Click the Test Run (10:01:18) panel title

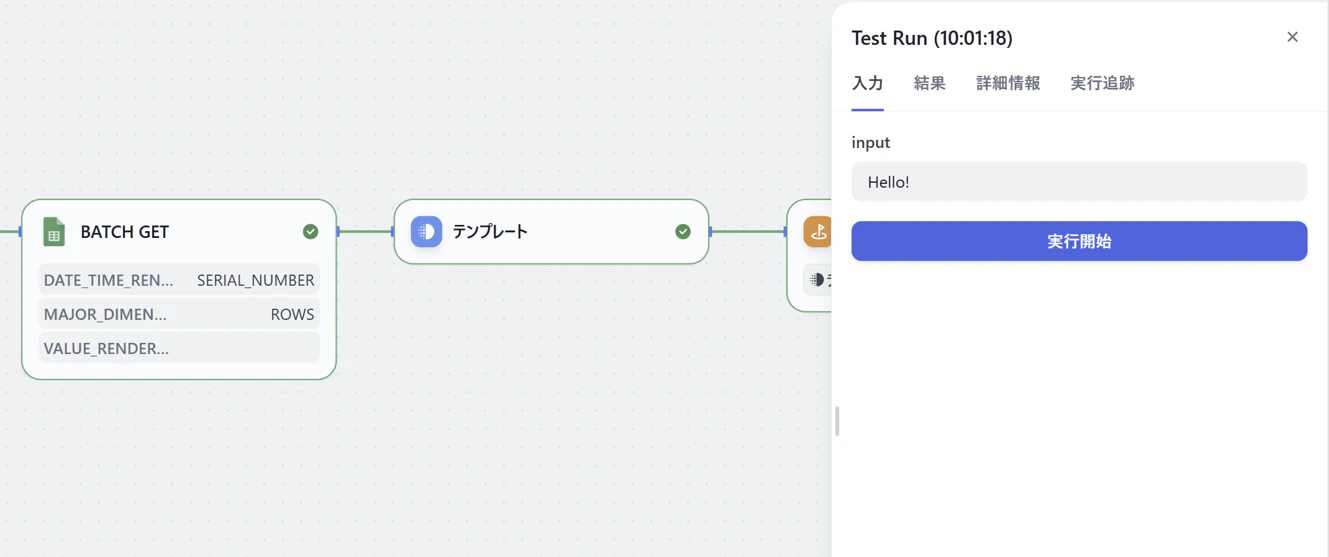(932, 38)
